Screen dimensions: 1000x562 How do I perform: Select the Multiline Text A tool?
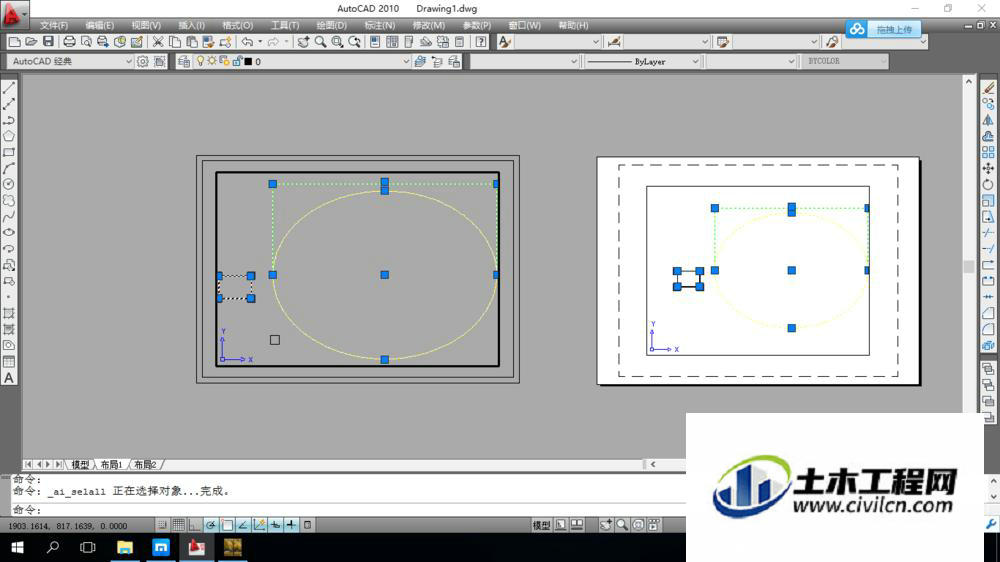point(9,378)
